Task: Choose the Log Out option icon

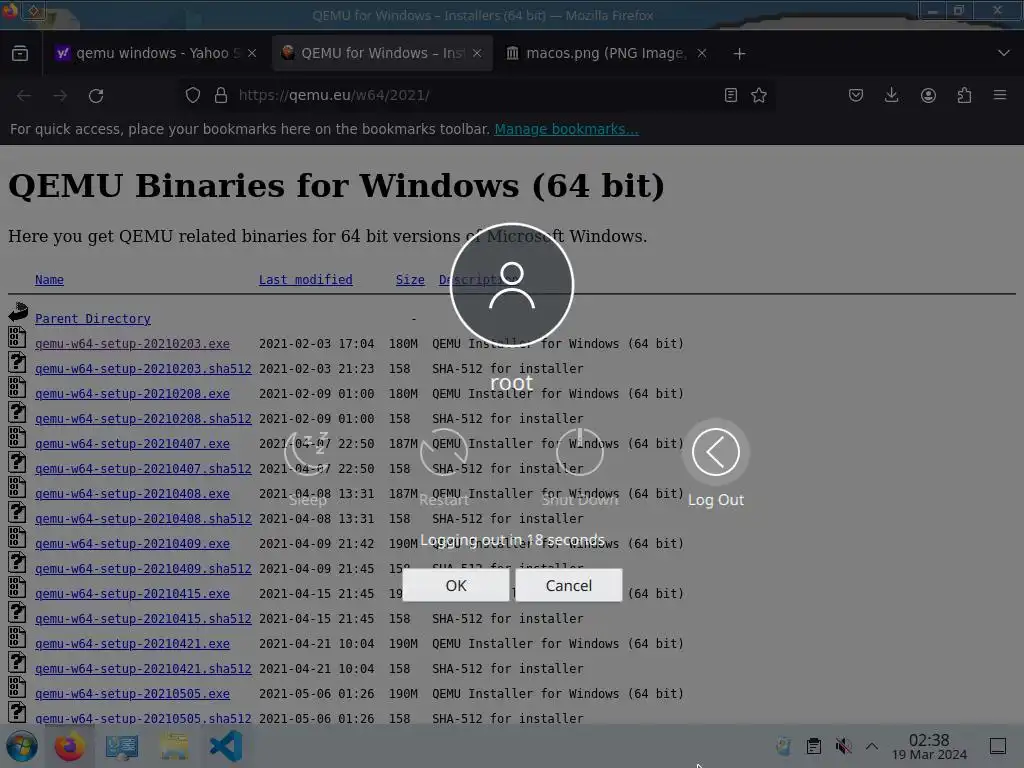Action: pos(716,452)
